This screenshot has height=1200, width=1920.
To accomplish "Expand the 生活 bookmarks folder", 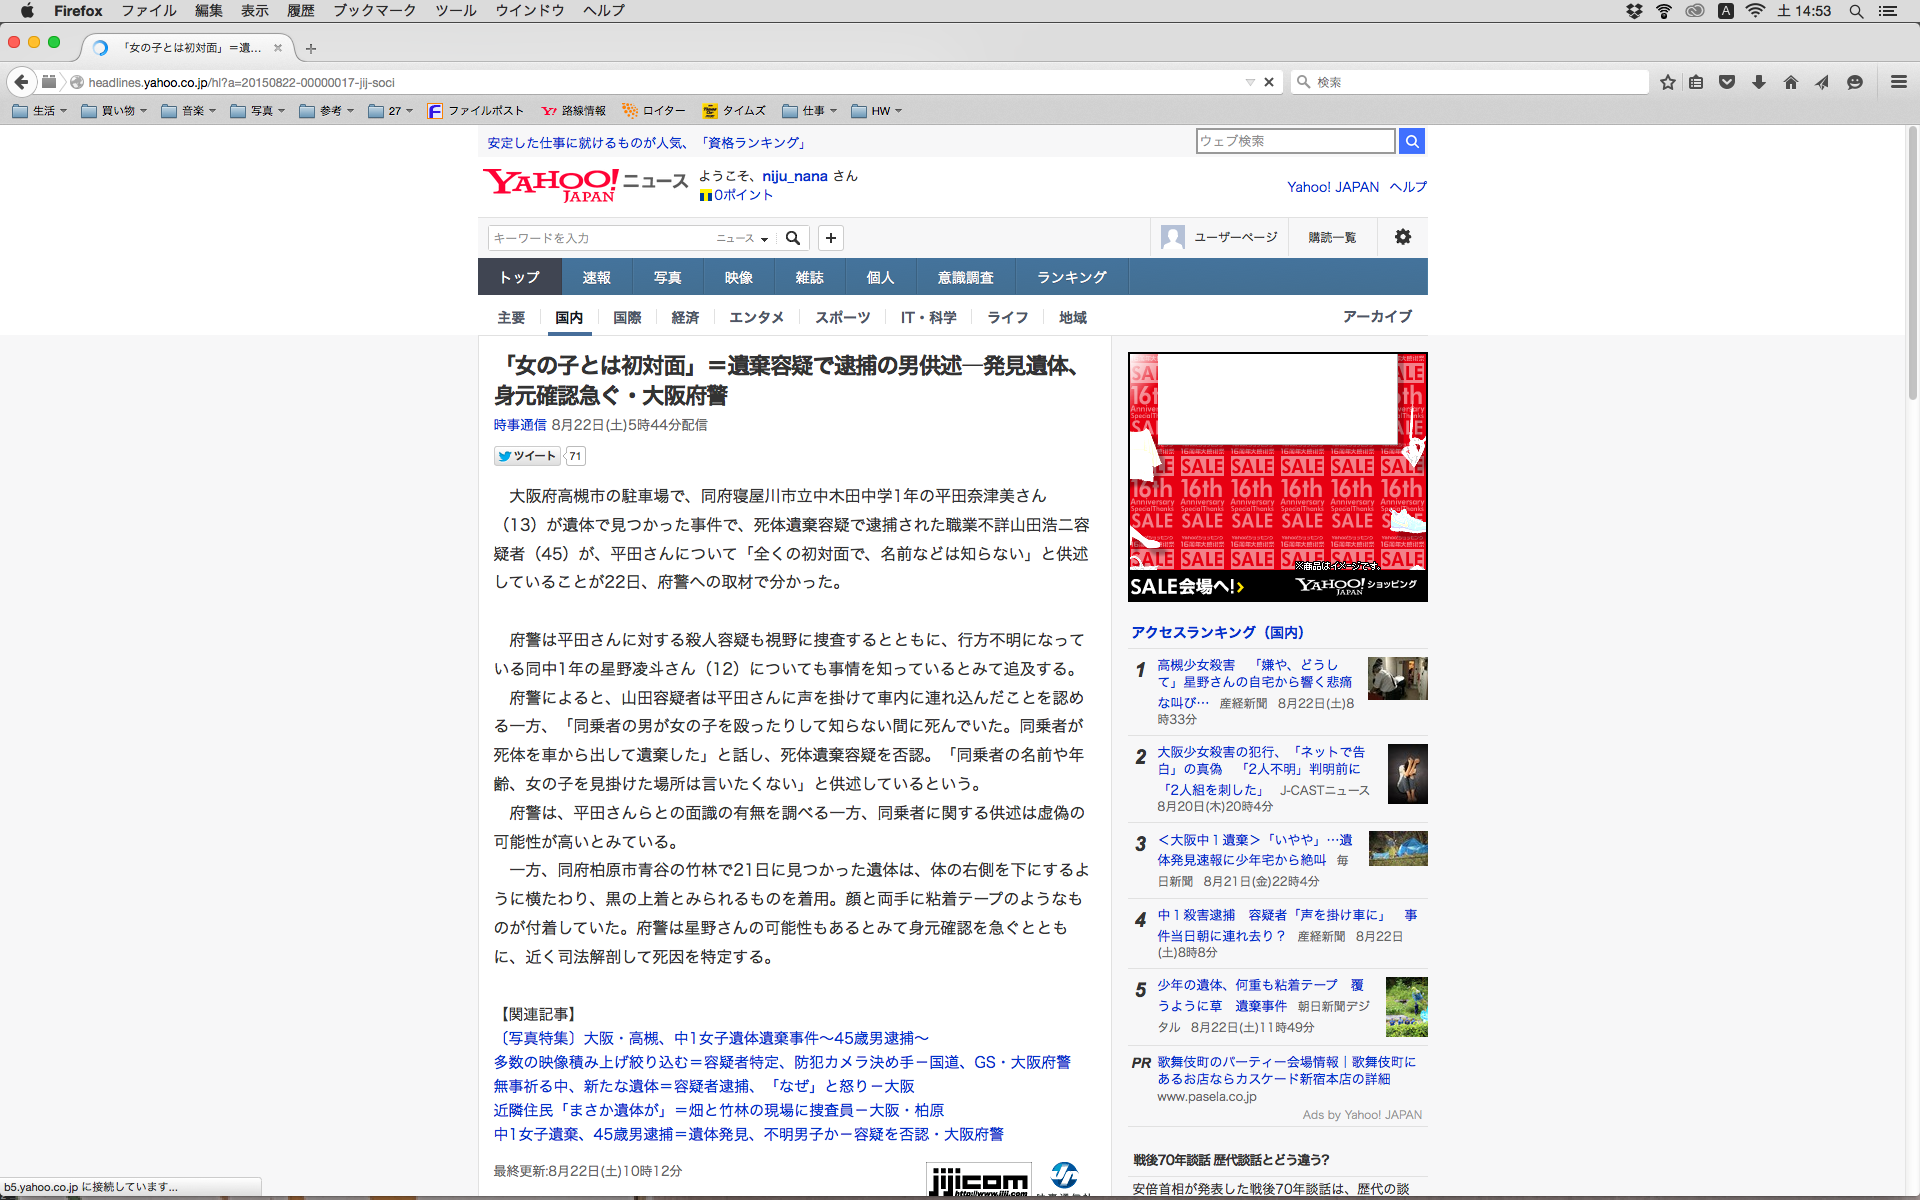I will tap(40, 111).
